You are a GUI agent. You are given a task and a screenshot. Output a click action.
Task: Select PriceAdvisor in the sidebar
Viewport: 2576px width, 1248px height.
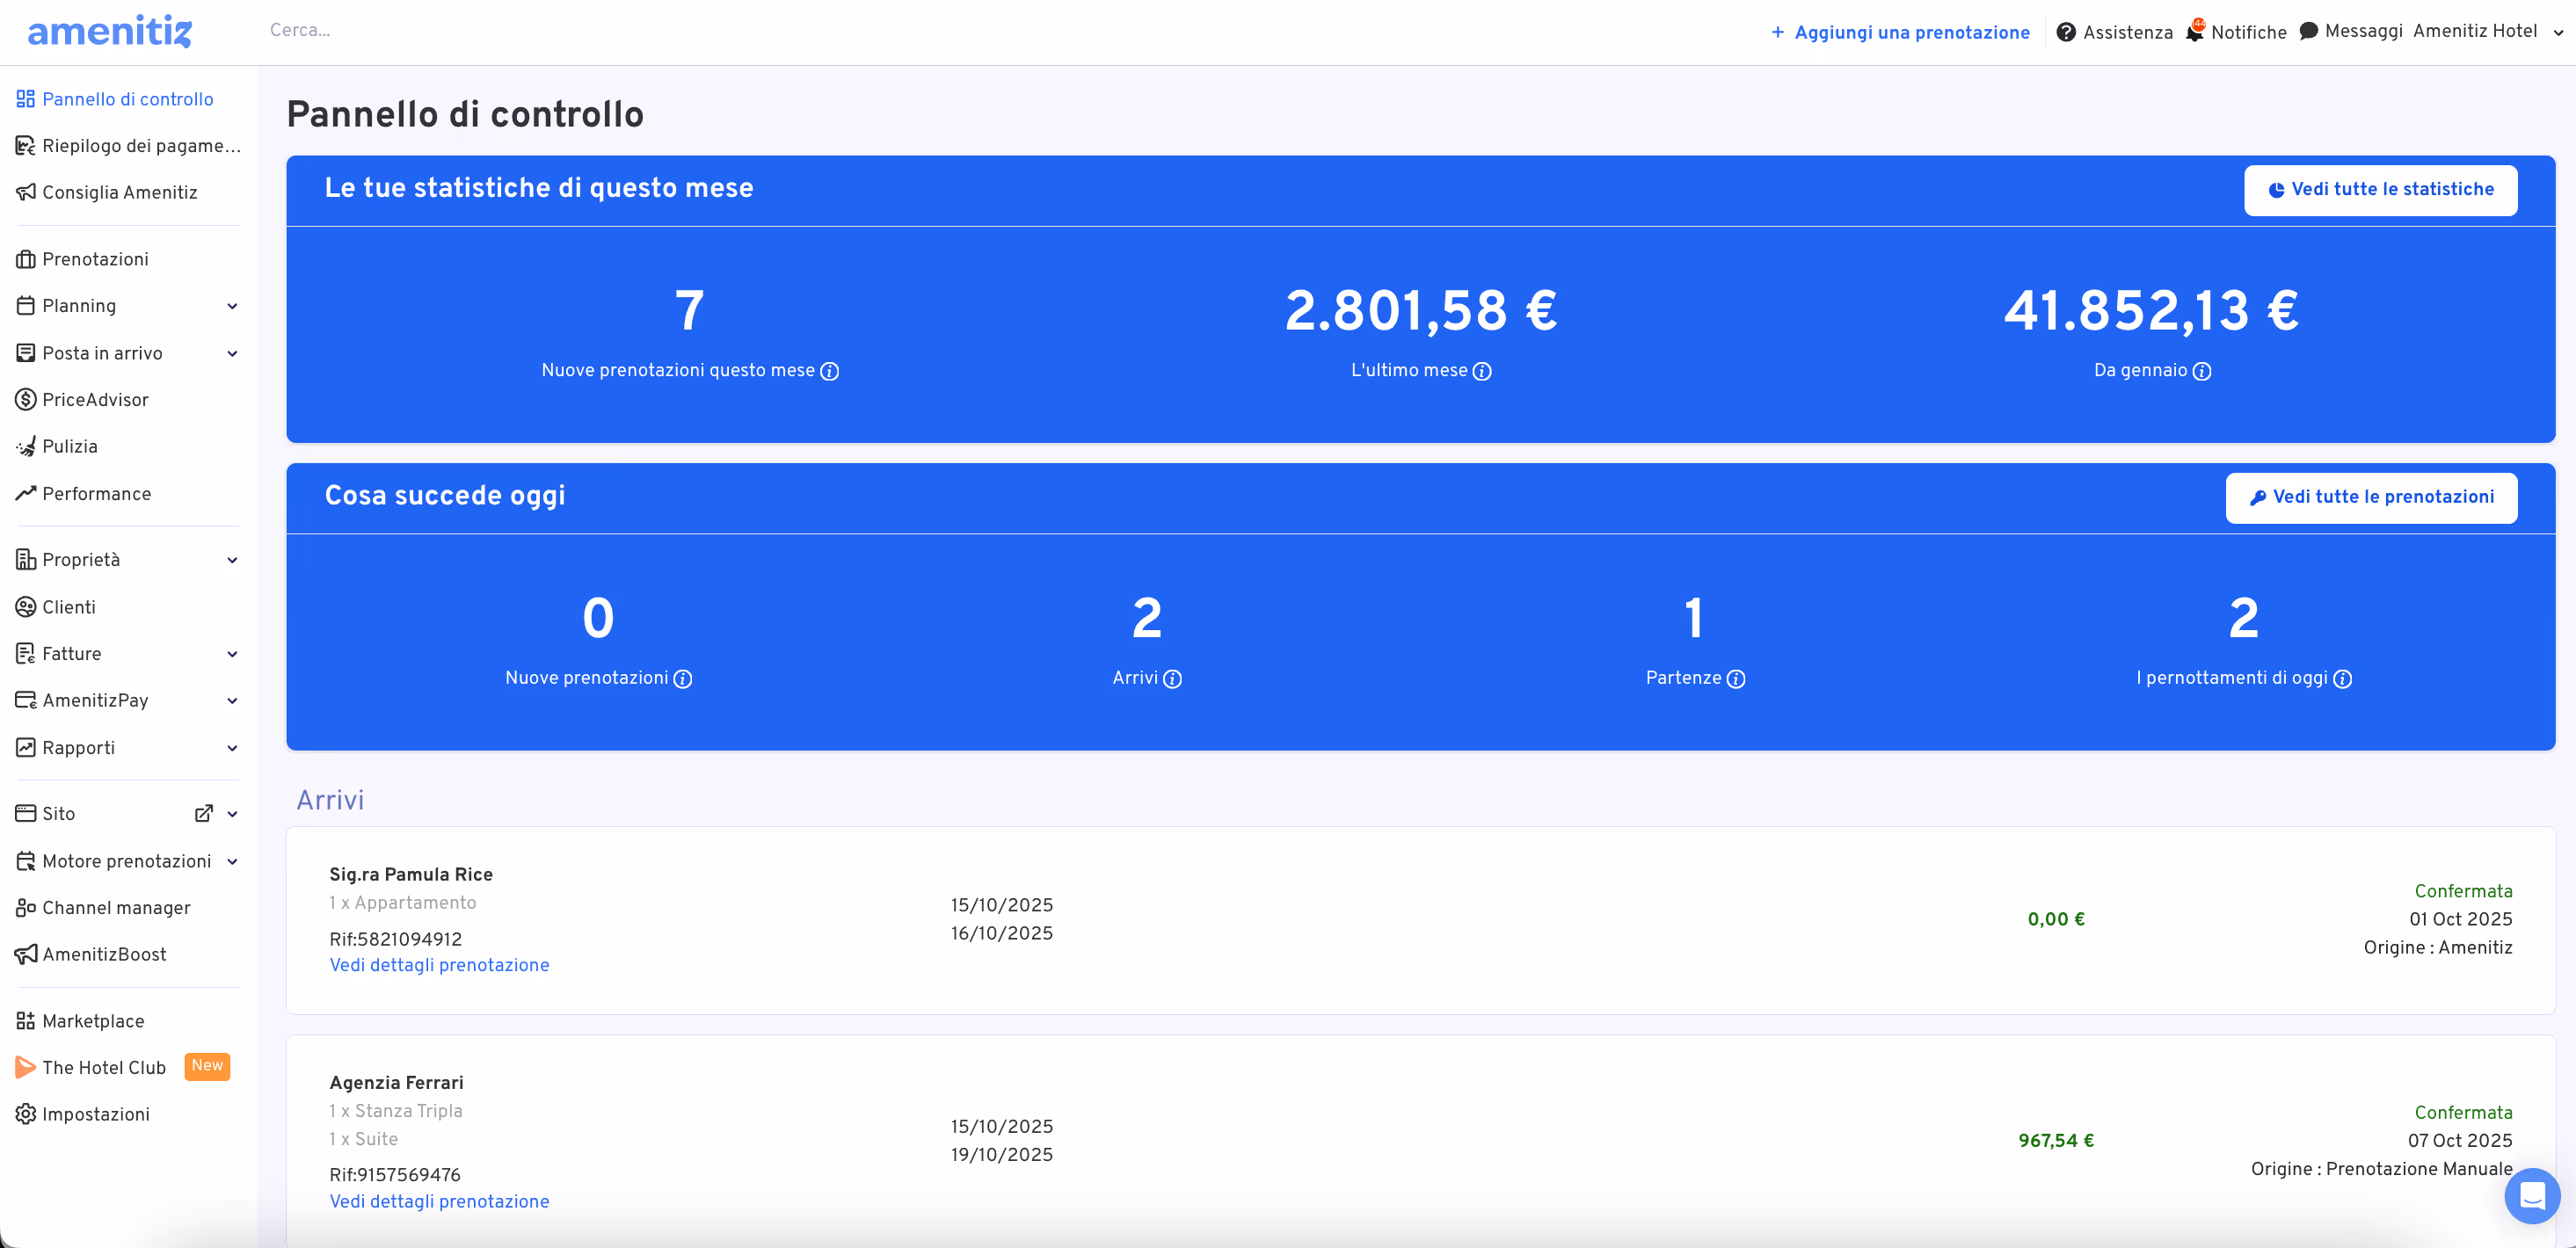(96, 399)
